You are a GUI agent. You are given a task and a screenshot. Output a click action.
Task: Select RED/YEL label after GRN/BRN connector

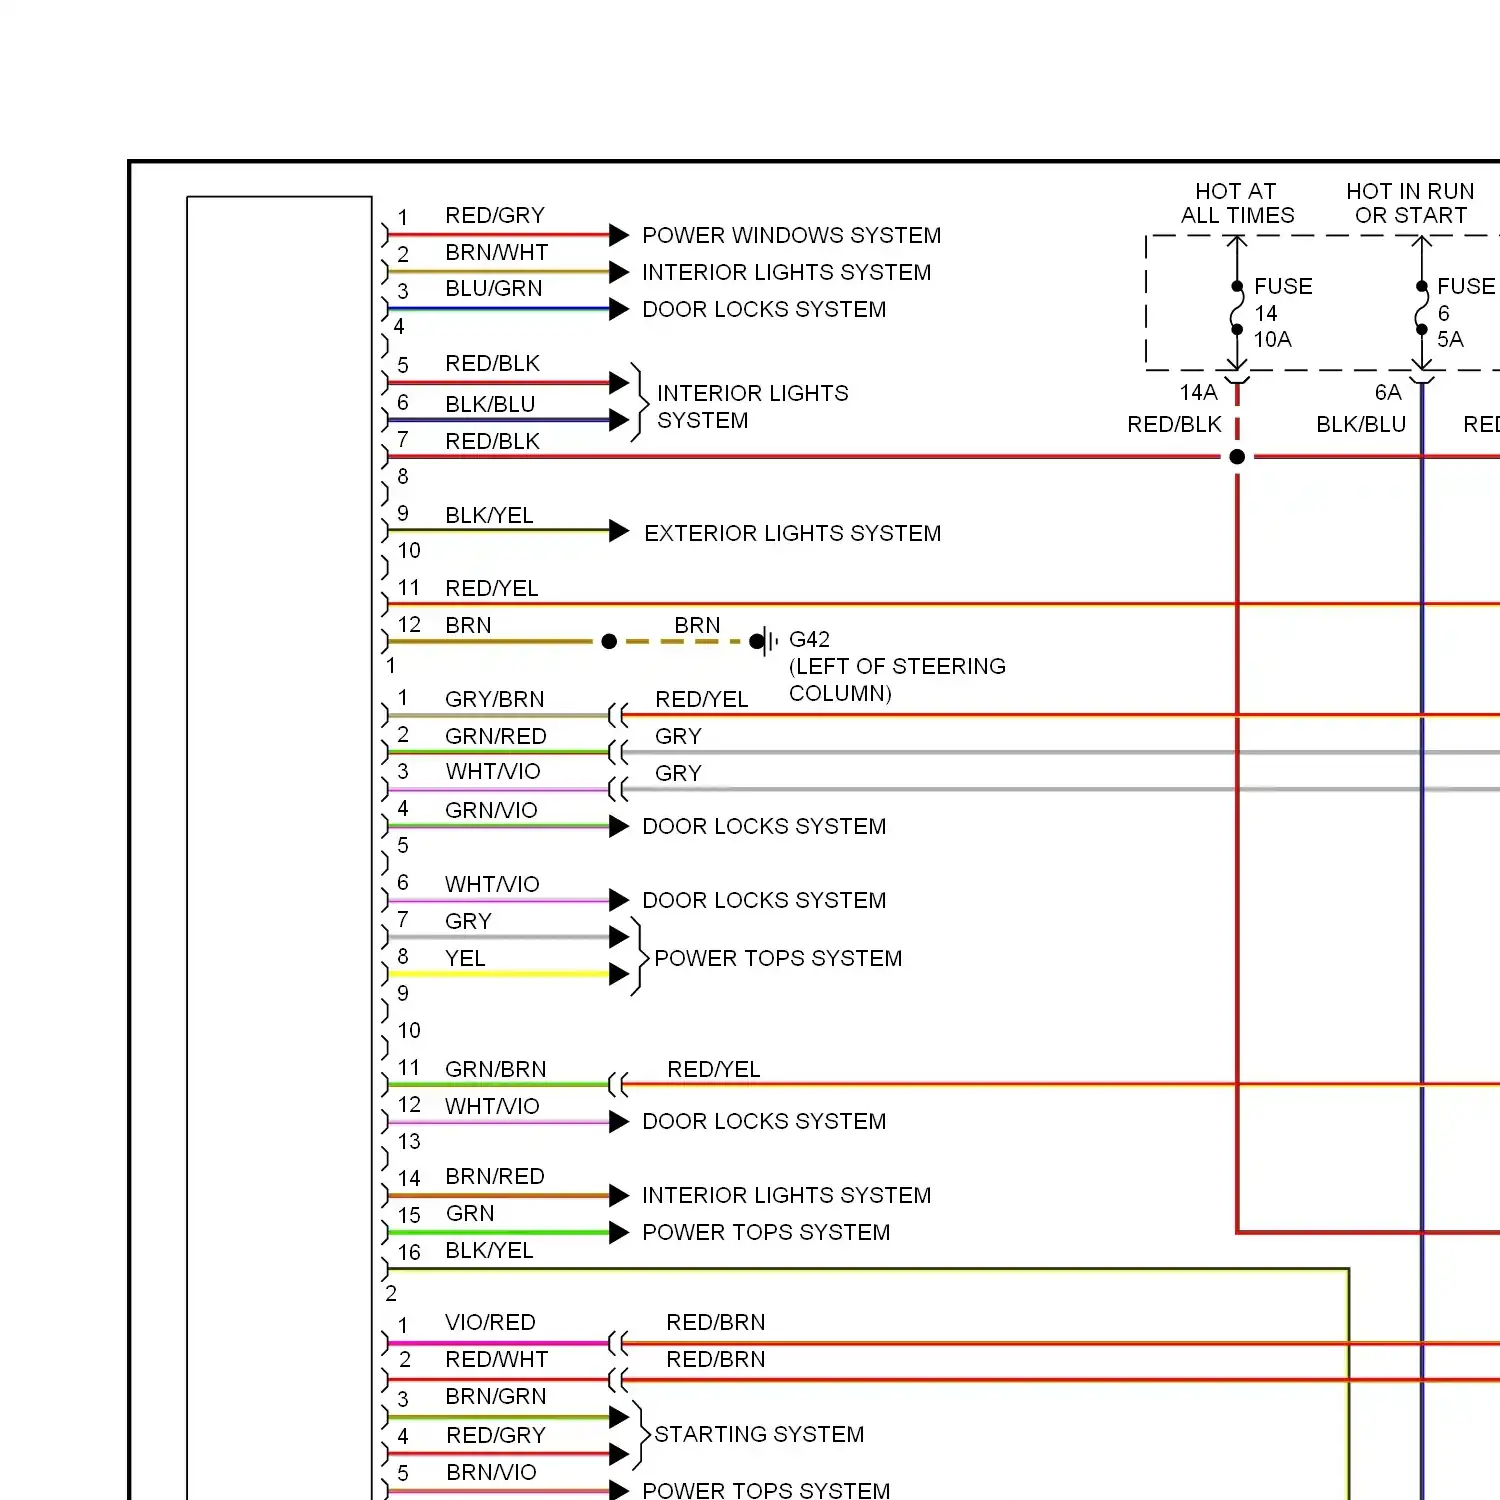coord(713,1069)
